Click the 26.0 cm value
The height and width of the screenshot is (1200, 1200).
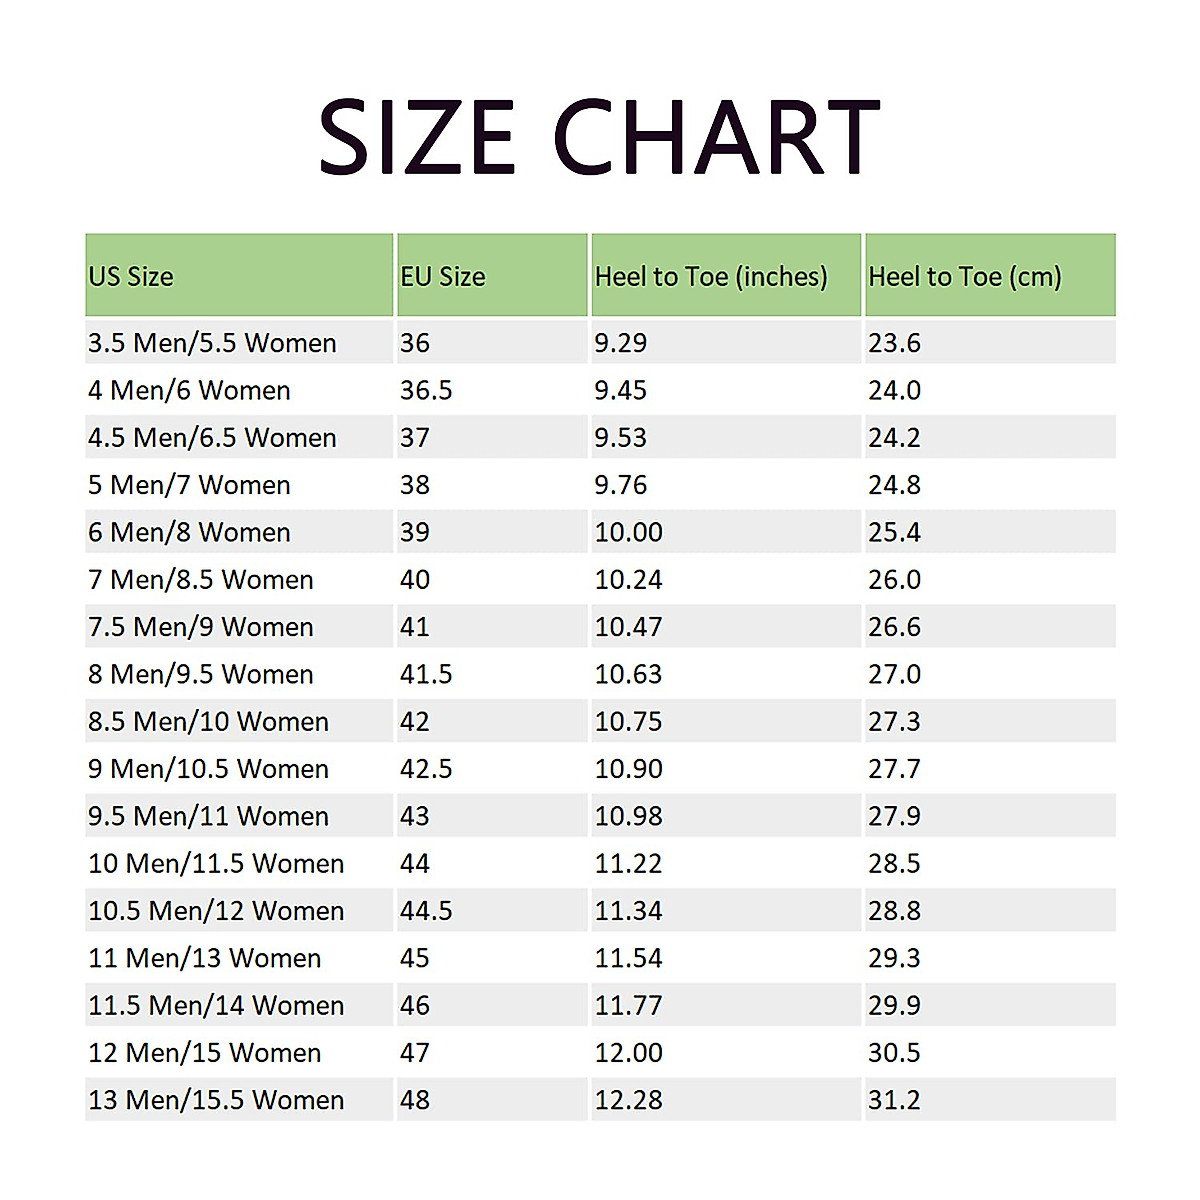coord(894,580)
